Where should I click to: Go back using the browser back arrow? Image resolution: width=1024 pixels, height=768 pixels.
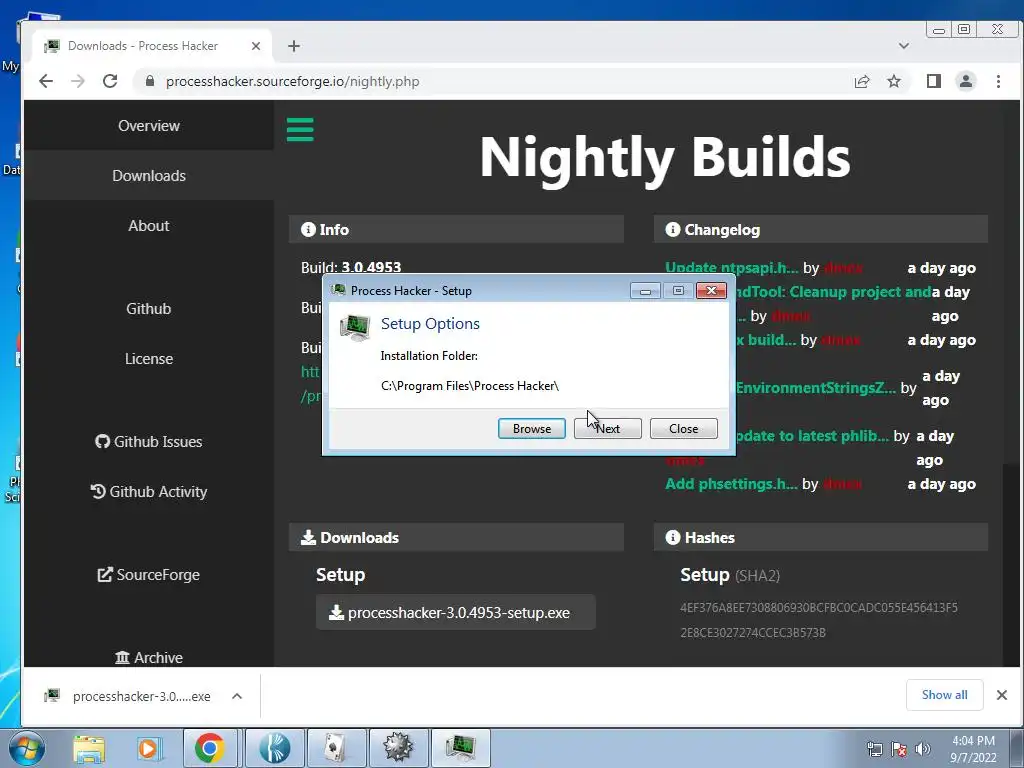(46, 81)
